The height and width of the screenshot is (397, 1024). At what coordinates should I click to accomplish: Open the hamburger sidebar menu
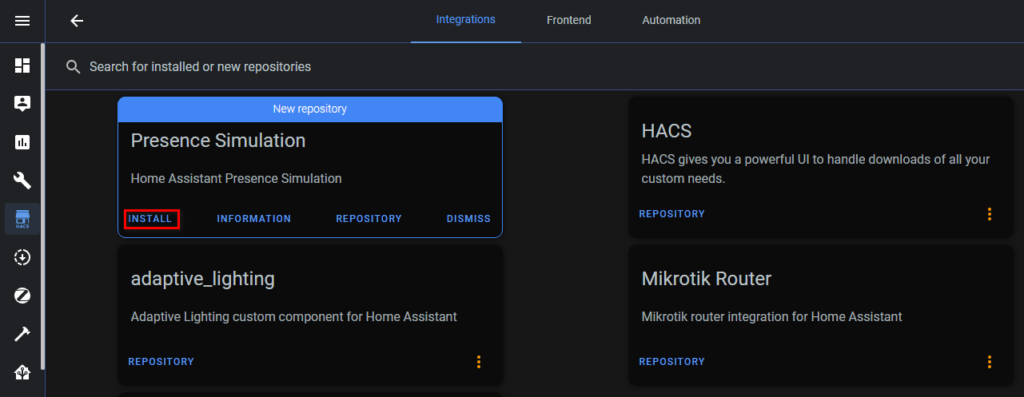(x=22, y=21)
